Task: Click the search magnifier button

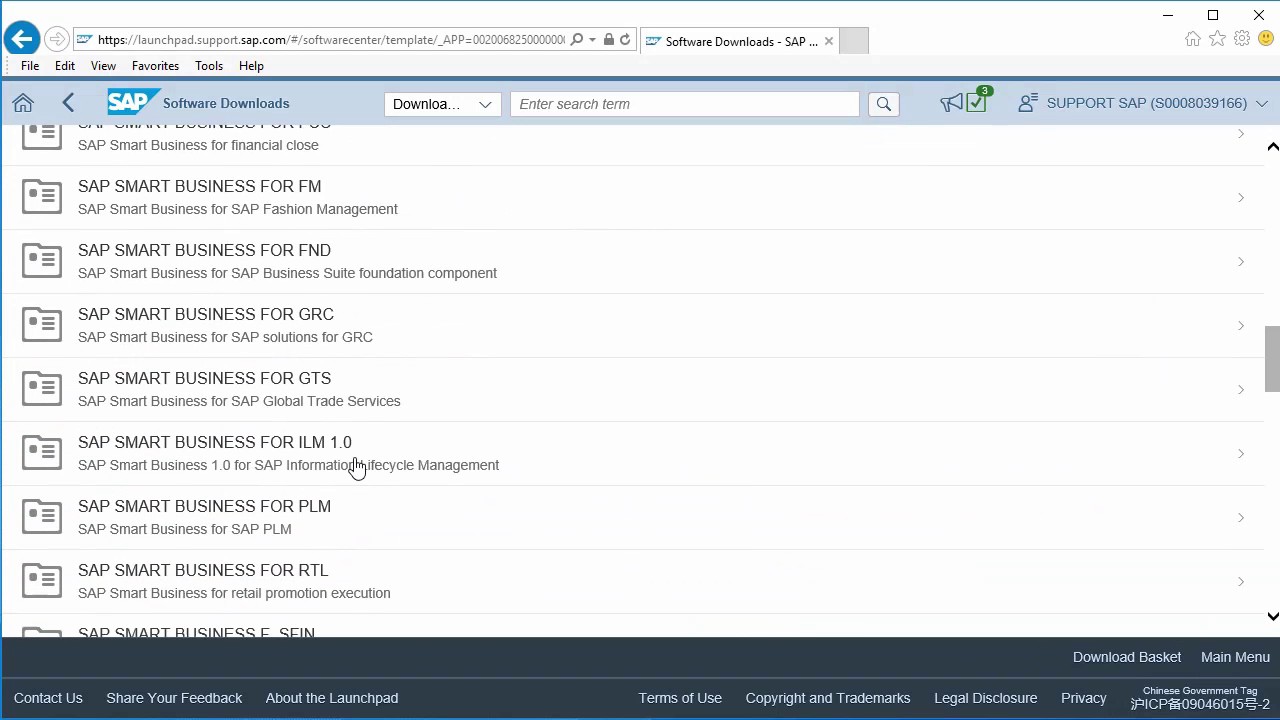Action: [883, 104]
